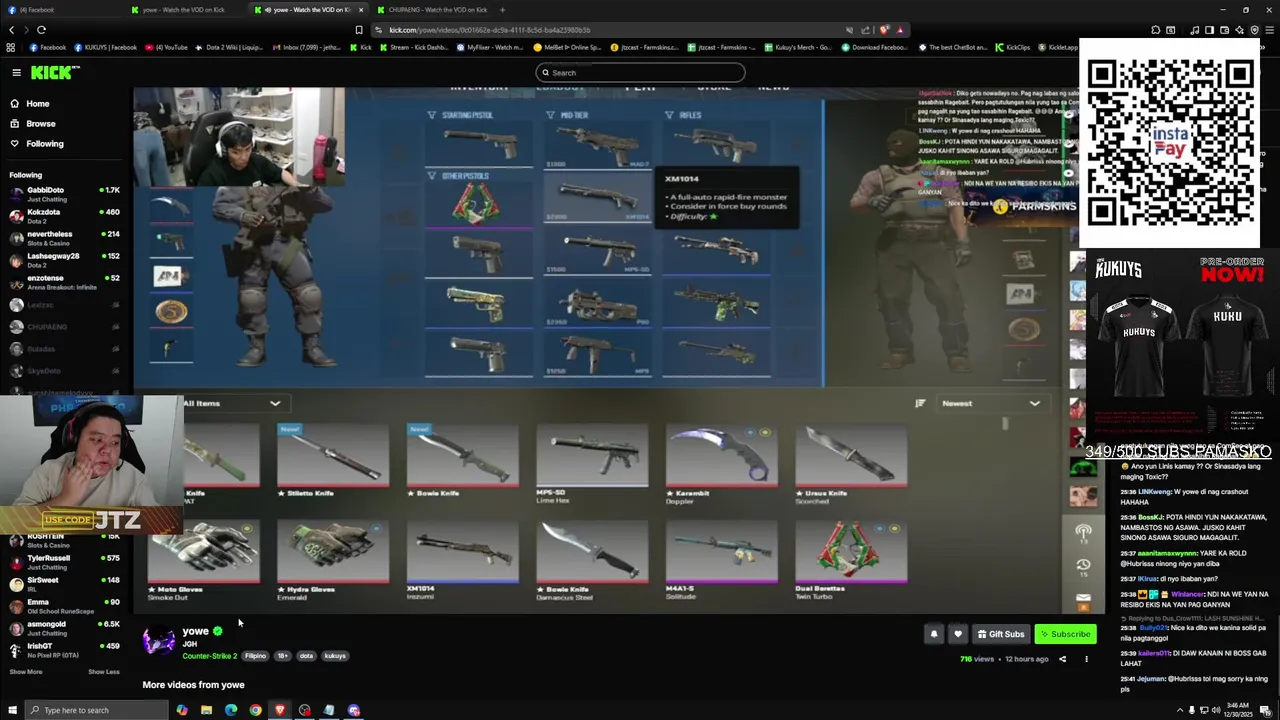Open the three-dot more options menu
The height and width of the screenshot is (720, 1280).
pyautogui.click(x=1086, y=659)
